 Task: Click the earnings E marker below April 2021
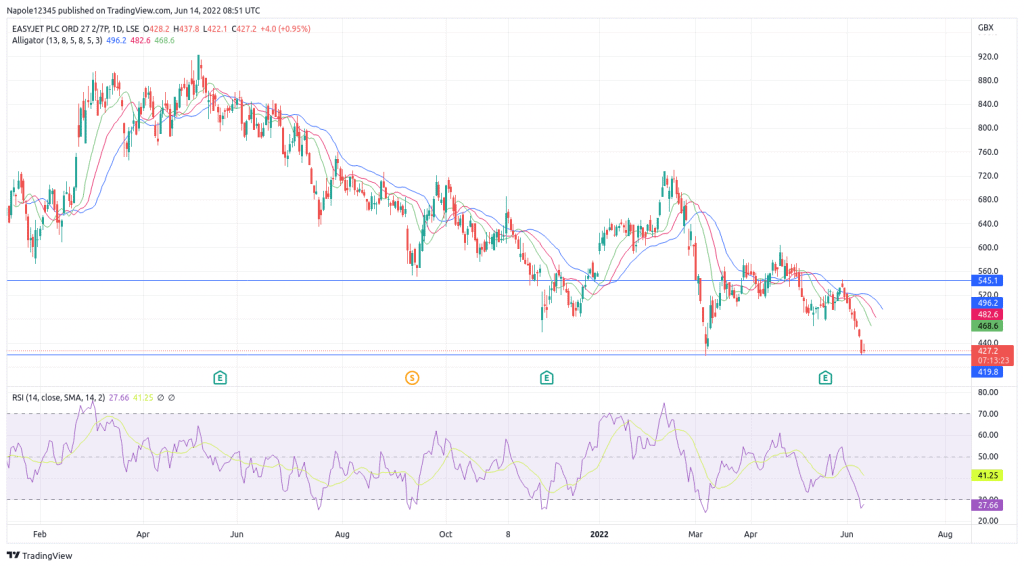pyautogui.click(x=220, y=378)
